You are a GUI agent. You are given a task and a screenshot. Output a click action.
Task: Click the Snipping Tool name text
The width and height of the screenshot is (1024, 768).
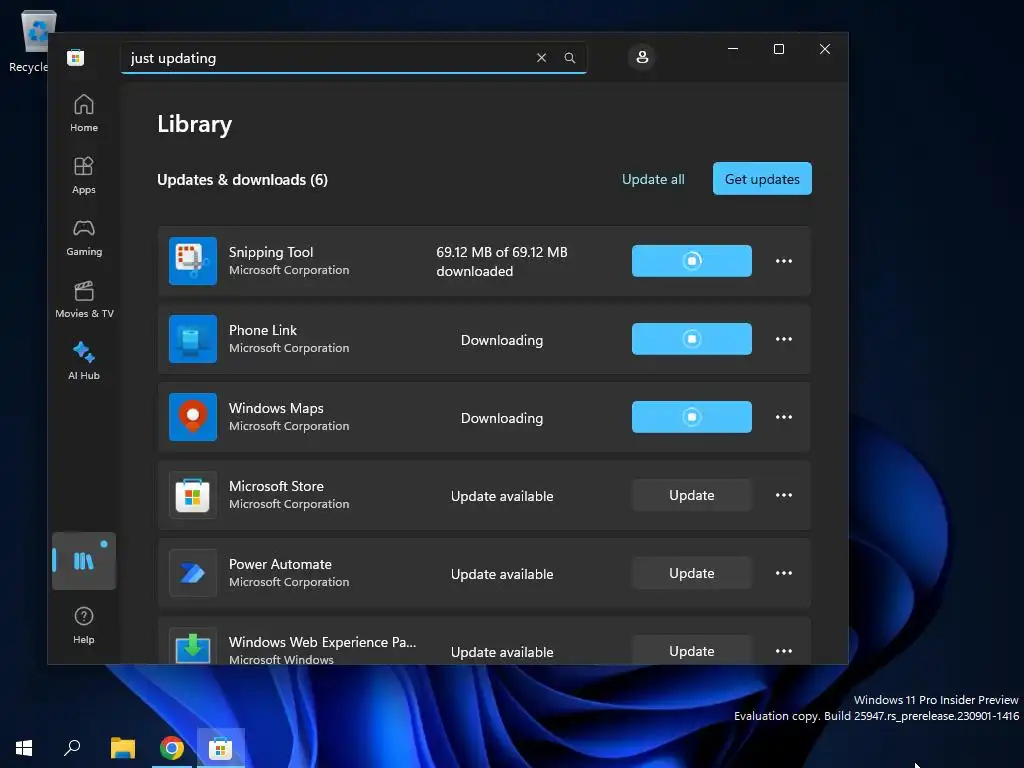(271, 252)
